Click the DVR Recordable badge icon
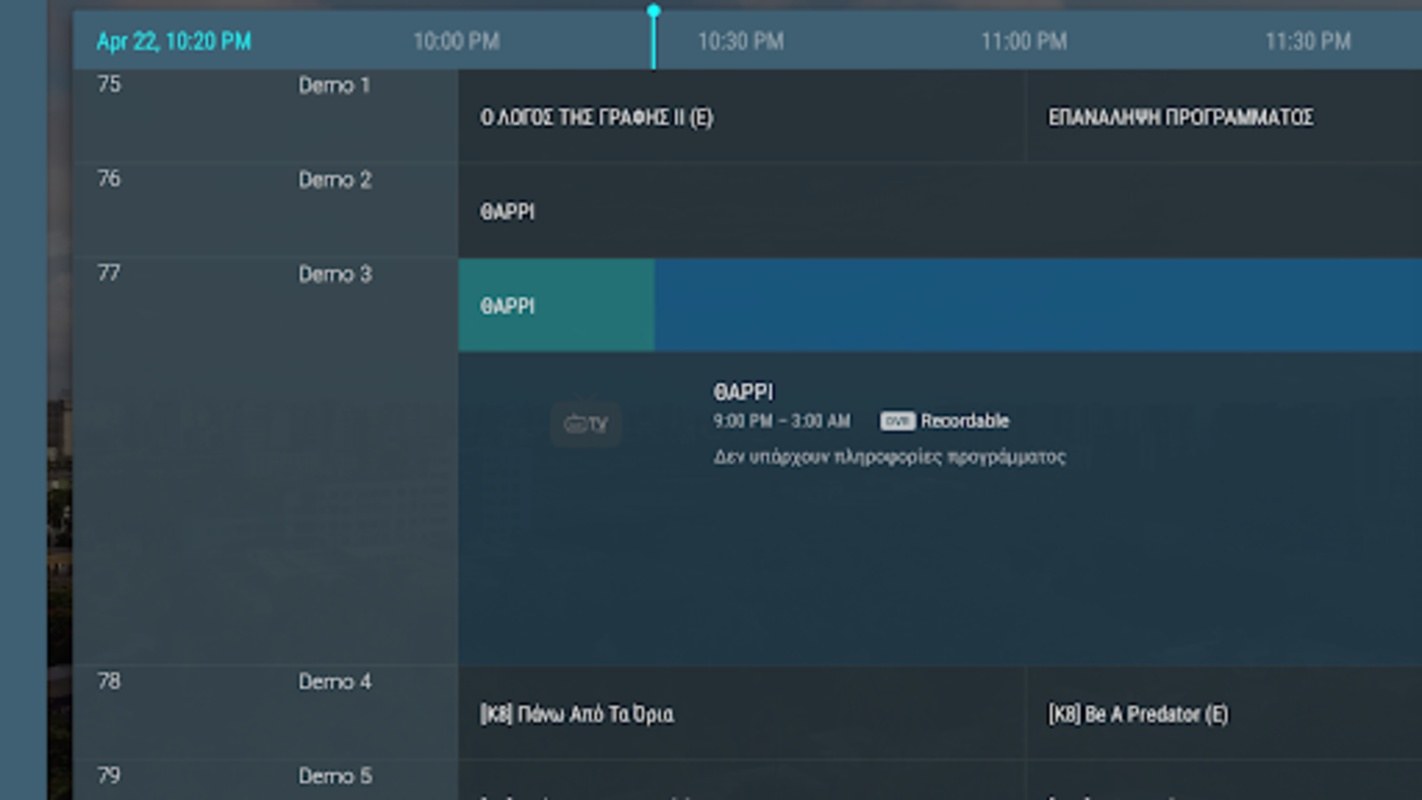Screen dimensions: 1422x800 [x=897, y=421]
